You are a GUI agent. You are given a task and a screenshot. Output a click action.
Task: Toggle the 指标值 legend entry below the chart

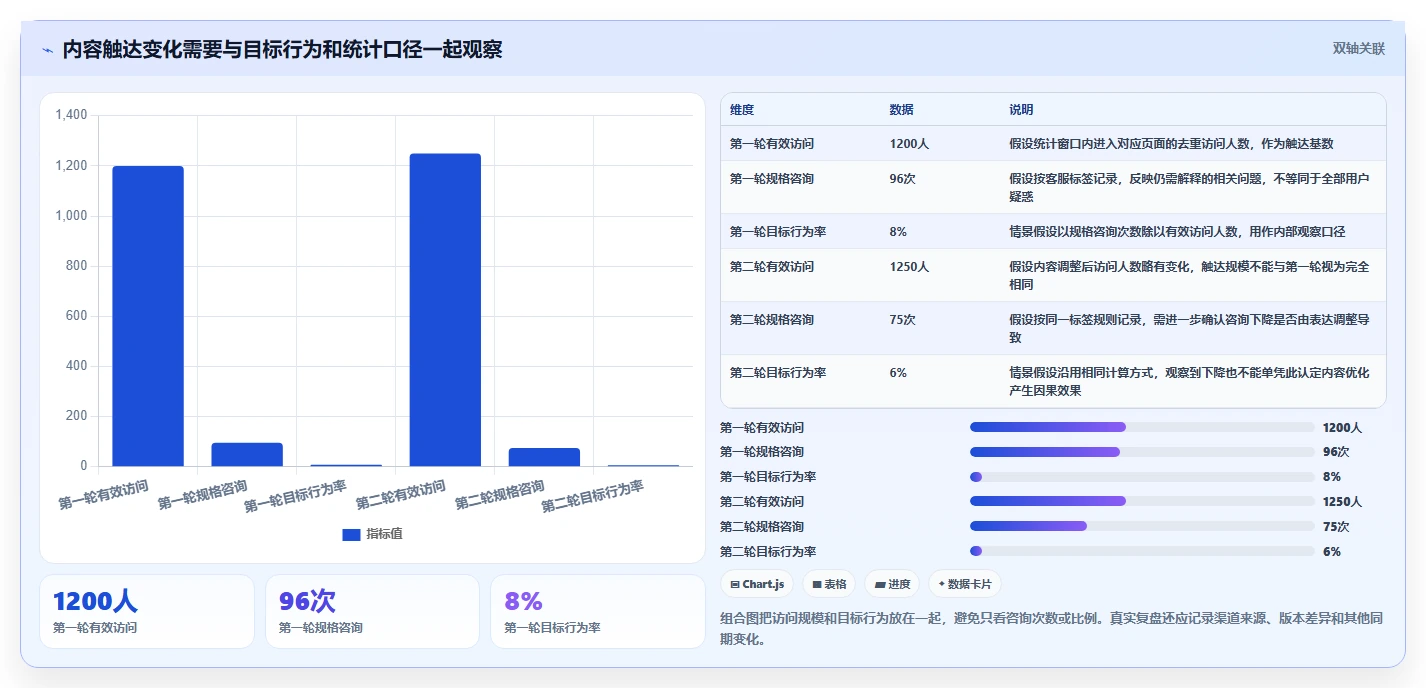372,534
